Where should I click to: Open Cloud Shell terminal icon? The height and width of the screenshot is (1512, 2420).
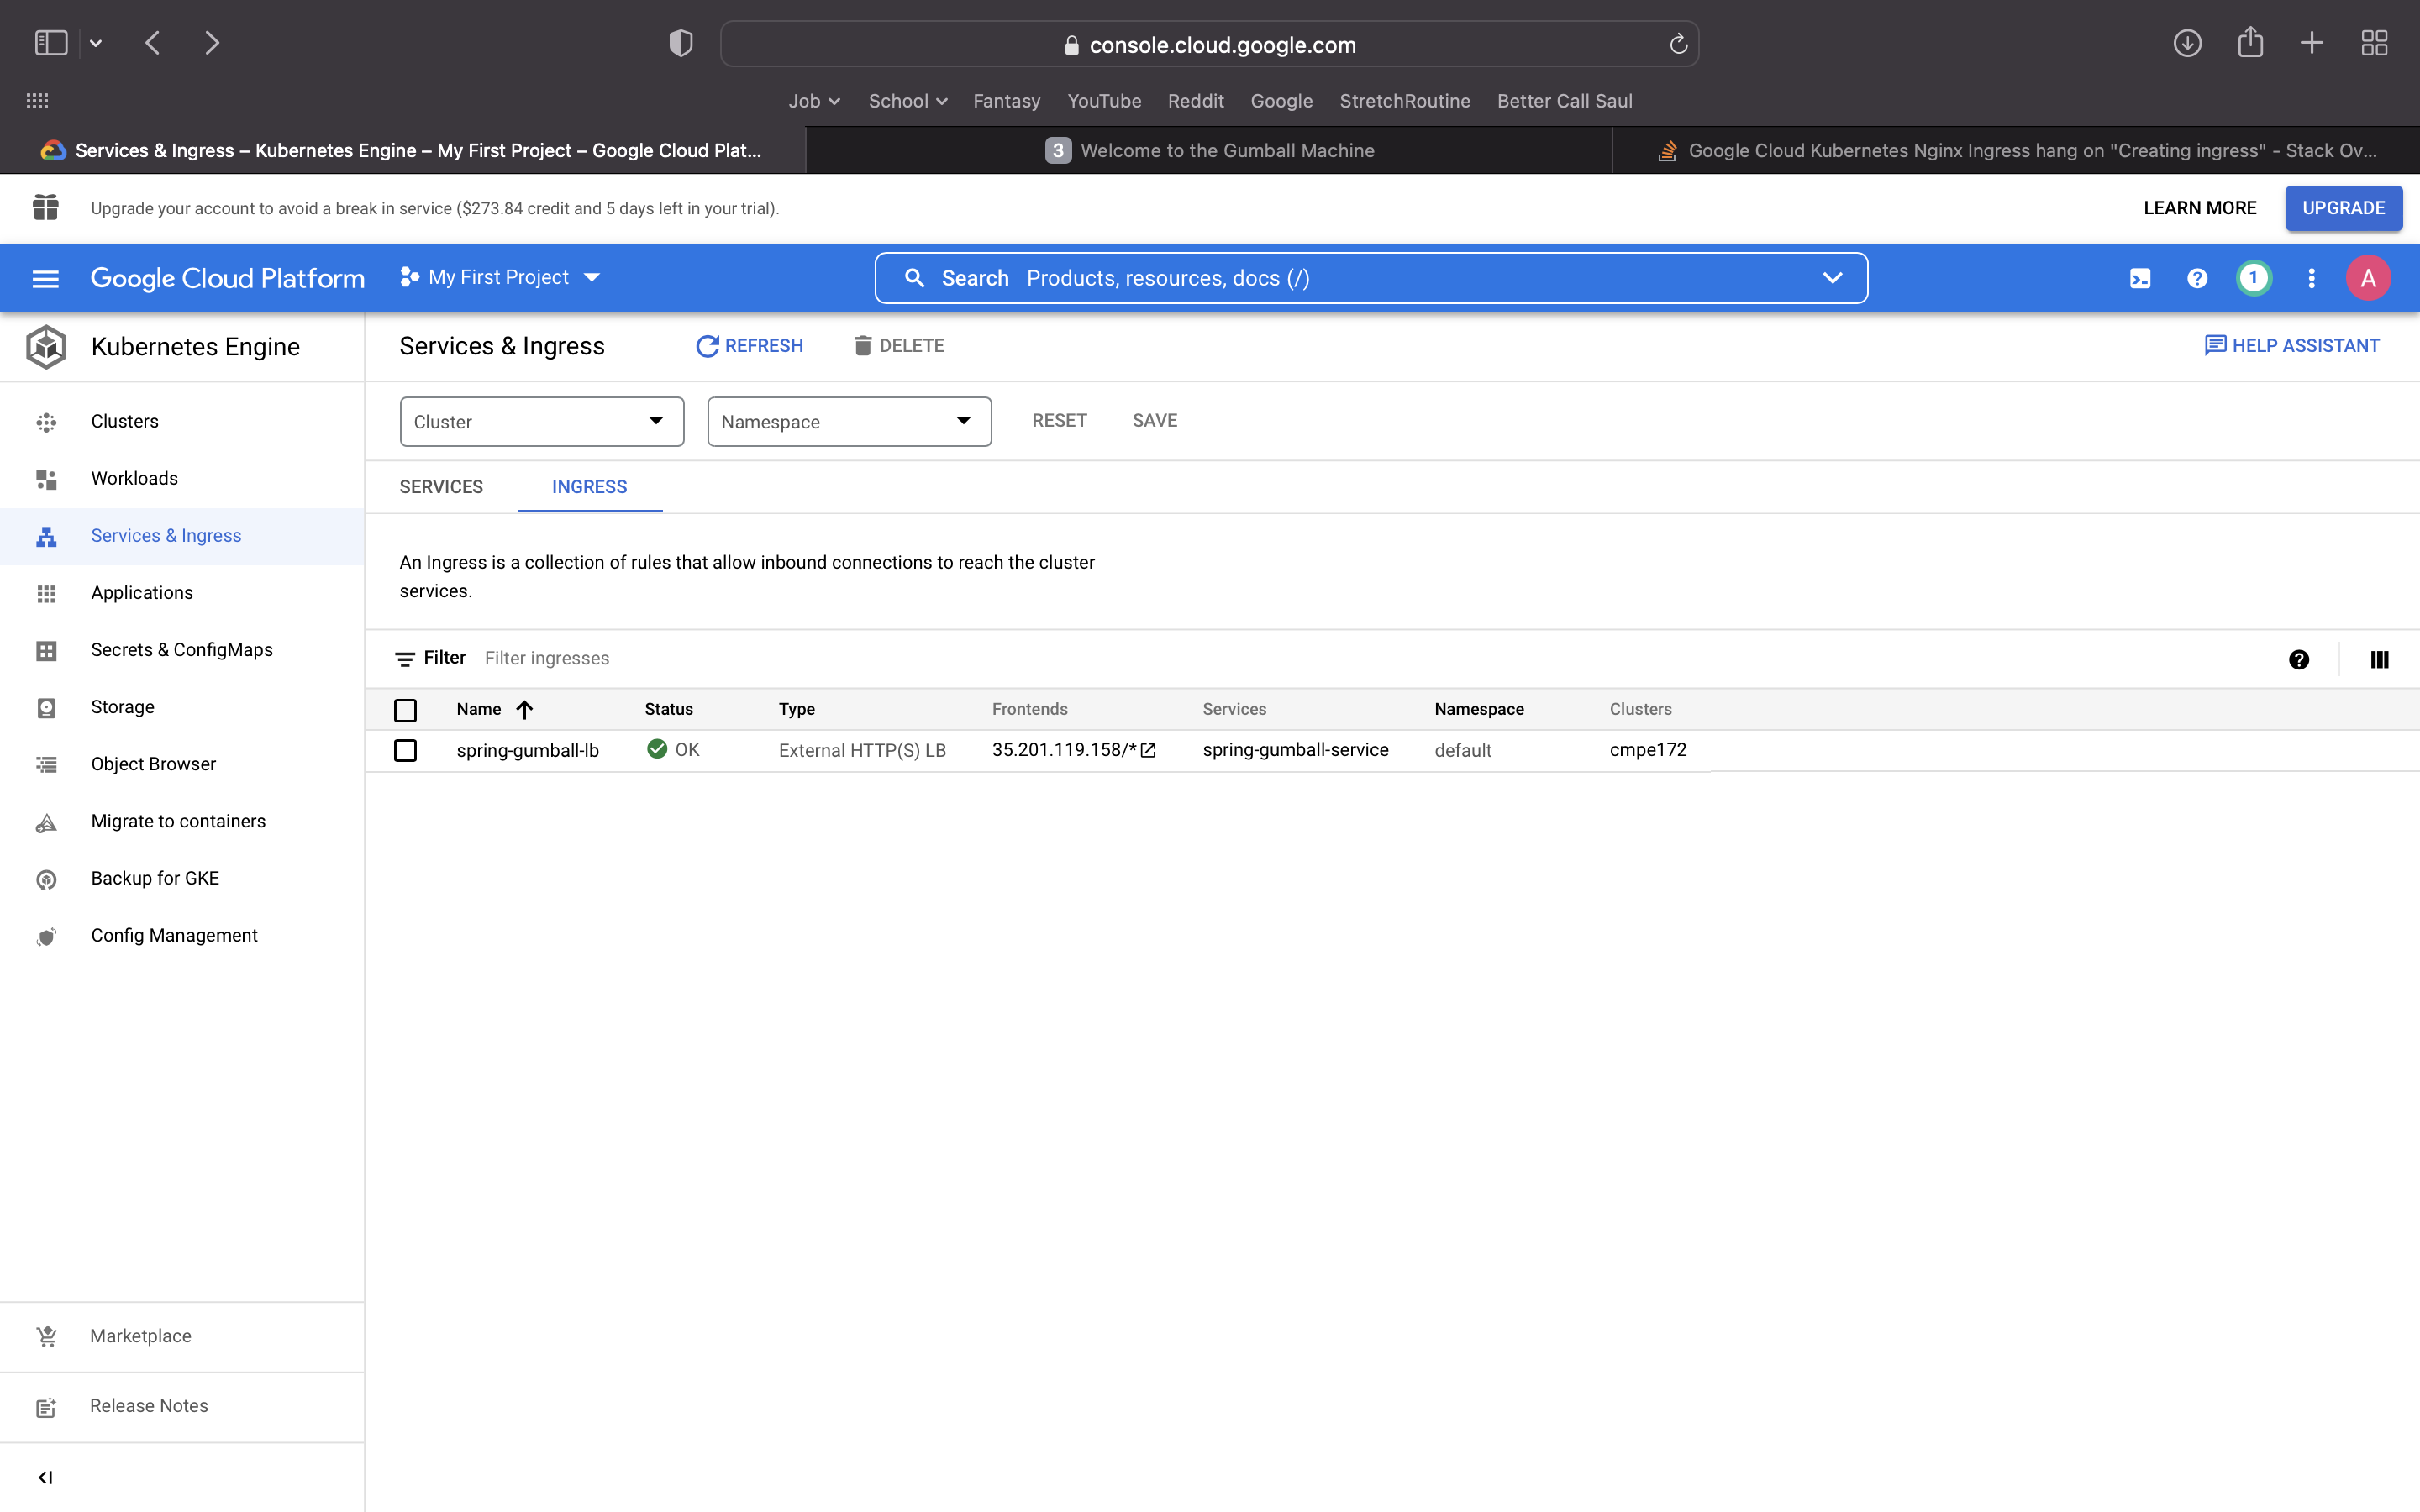2140,278
